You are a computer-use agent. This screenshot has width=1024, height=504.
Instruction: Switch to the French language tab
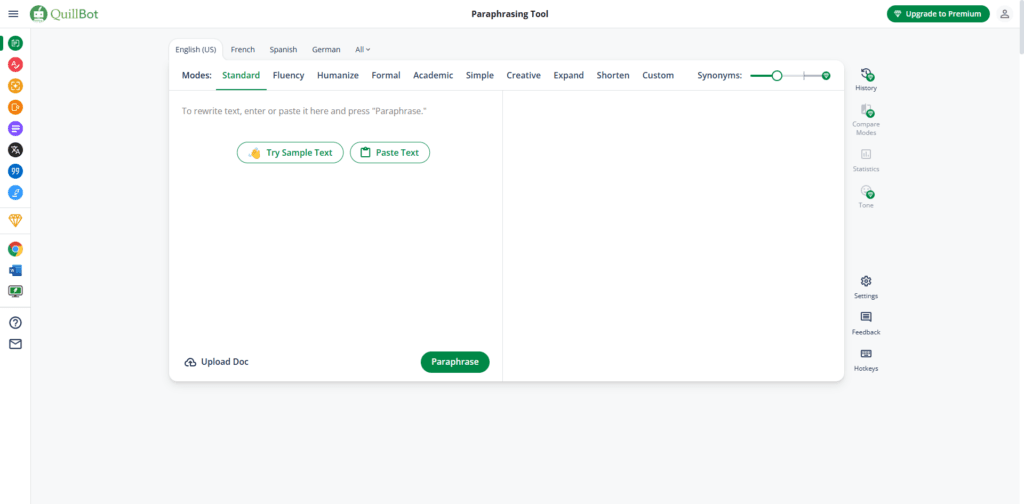point(243,50)
